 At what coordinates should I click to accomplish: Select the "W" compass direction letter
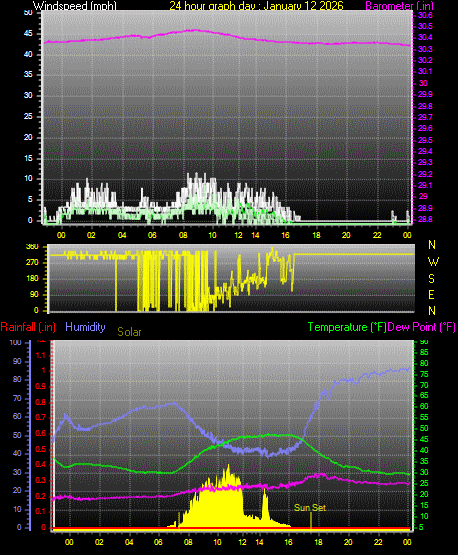pos(433,262)
